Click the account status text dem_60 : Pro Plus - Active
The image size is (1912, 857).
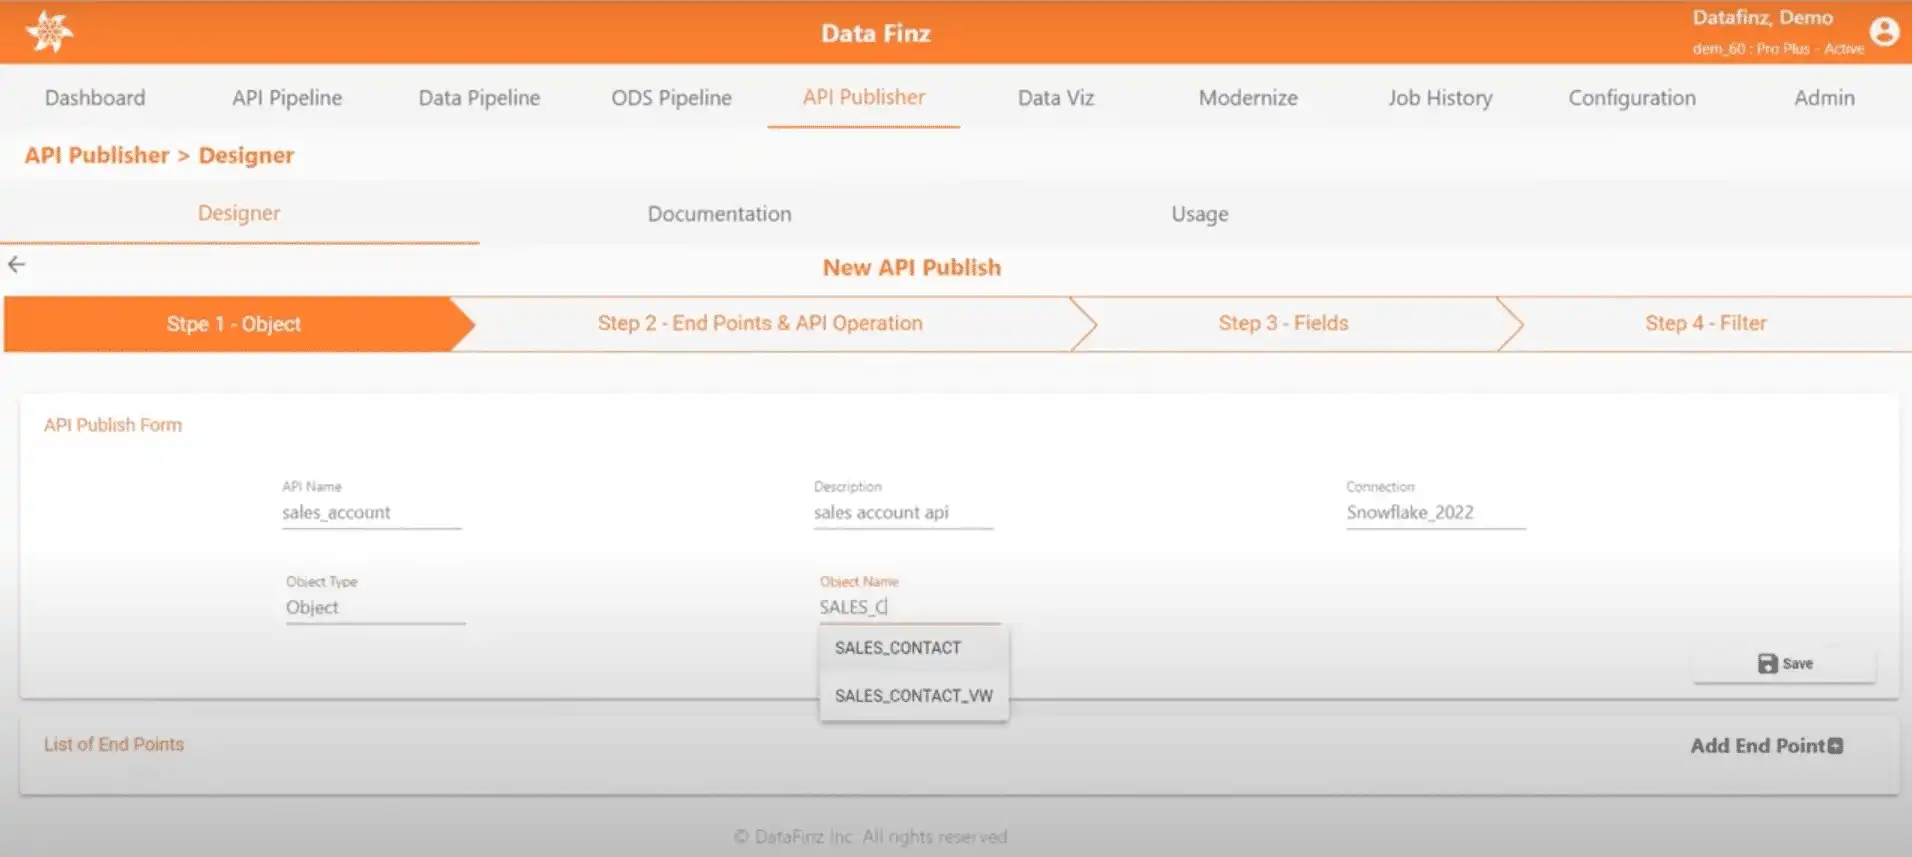[x=1778, y=48]
